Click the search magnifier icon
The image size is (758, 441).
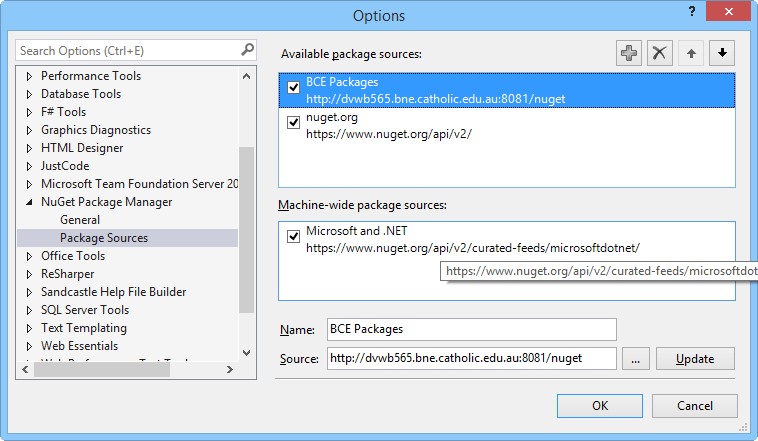[247, 50]
